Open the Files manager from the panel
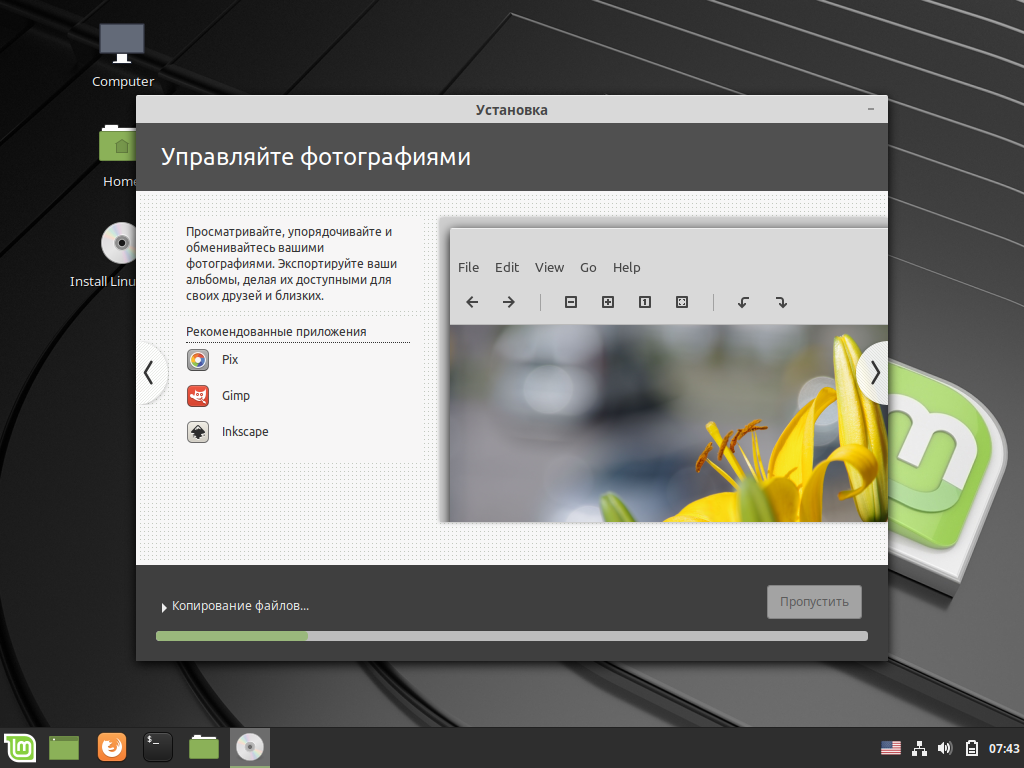This screenshot has height=768, width=1024. point(204,747)
